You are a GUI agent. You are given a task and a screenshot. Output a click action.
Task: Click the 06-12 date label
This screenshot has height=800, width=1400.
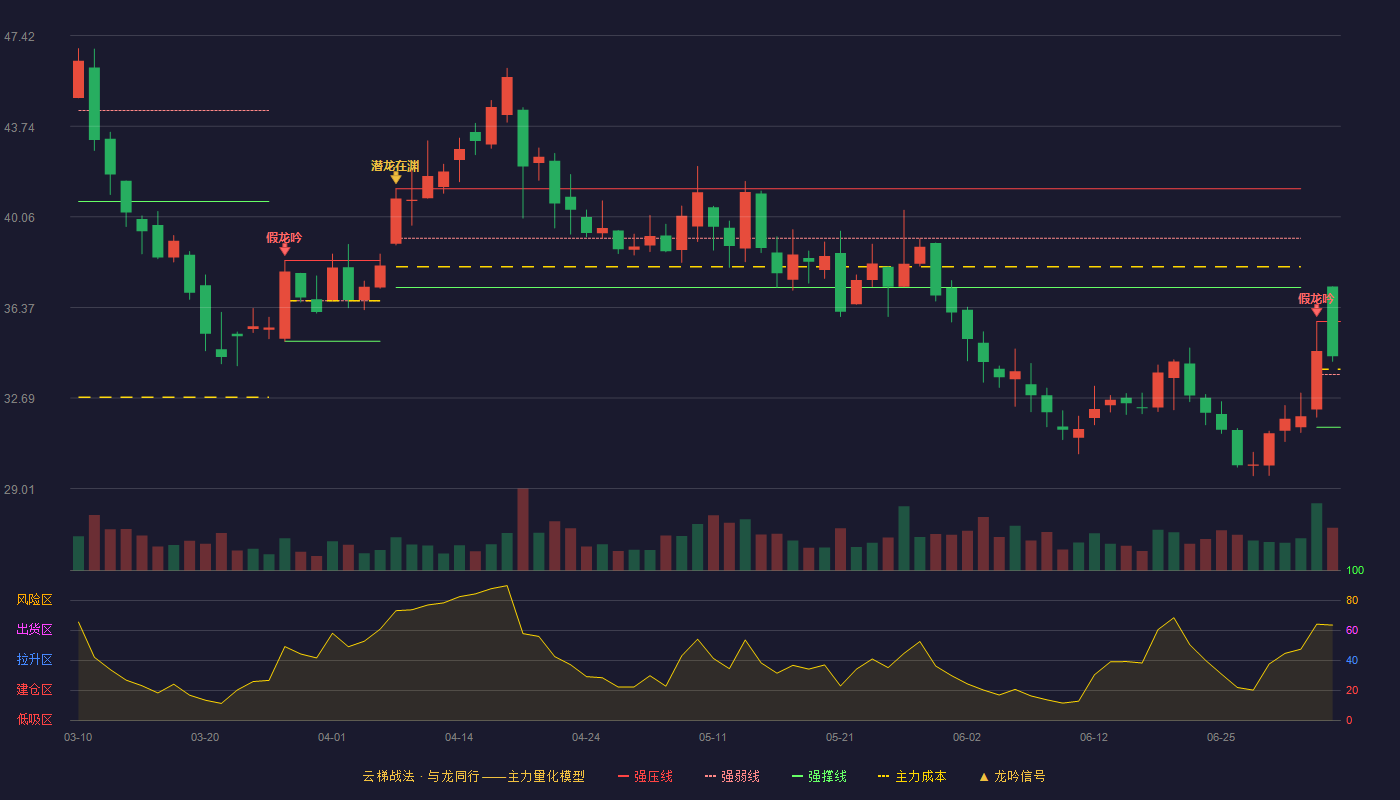pos(1094,737)
